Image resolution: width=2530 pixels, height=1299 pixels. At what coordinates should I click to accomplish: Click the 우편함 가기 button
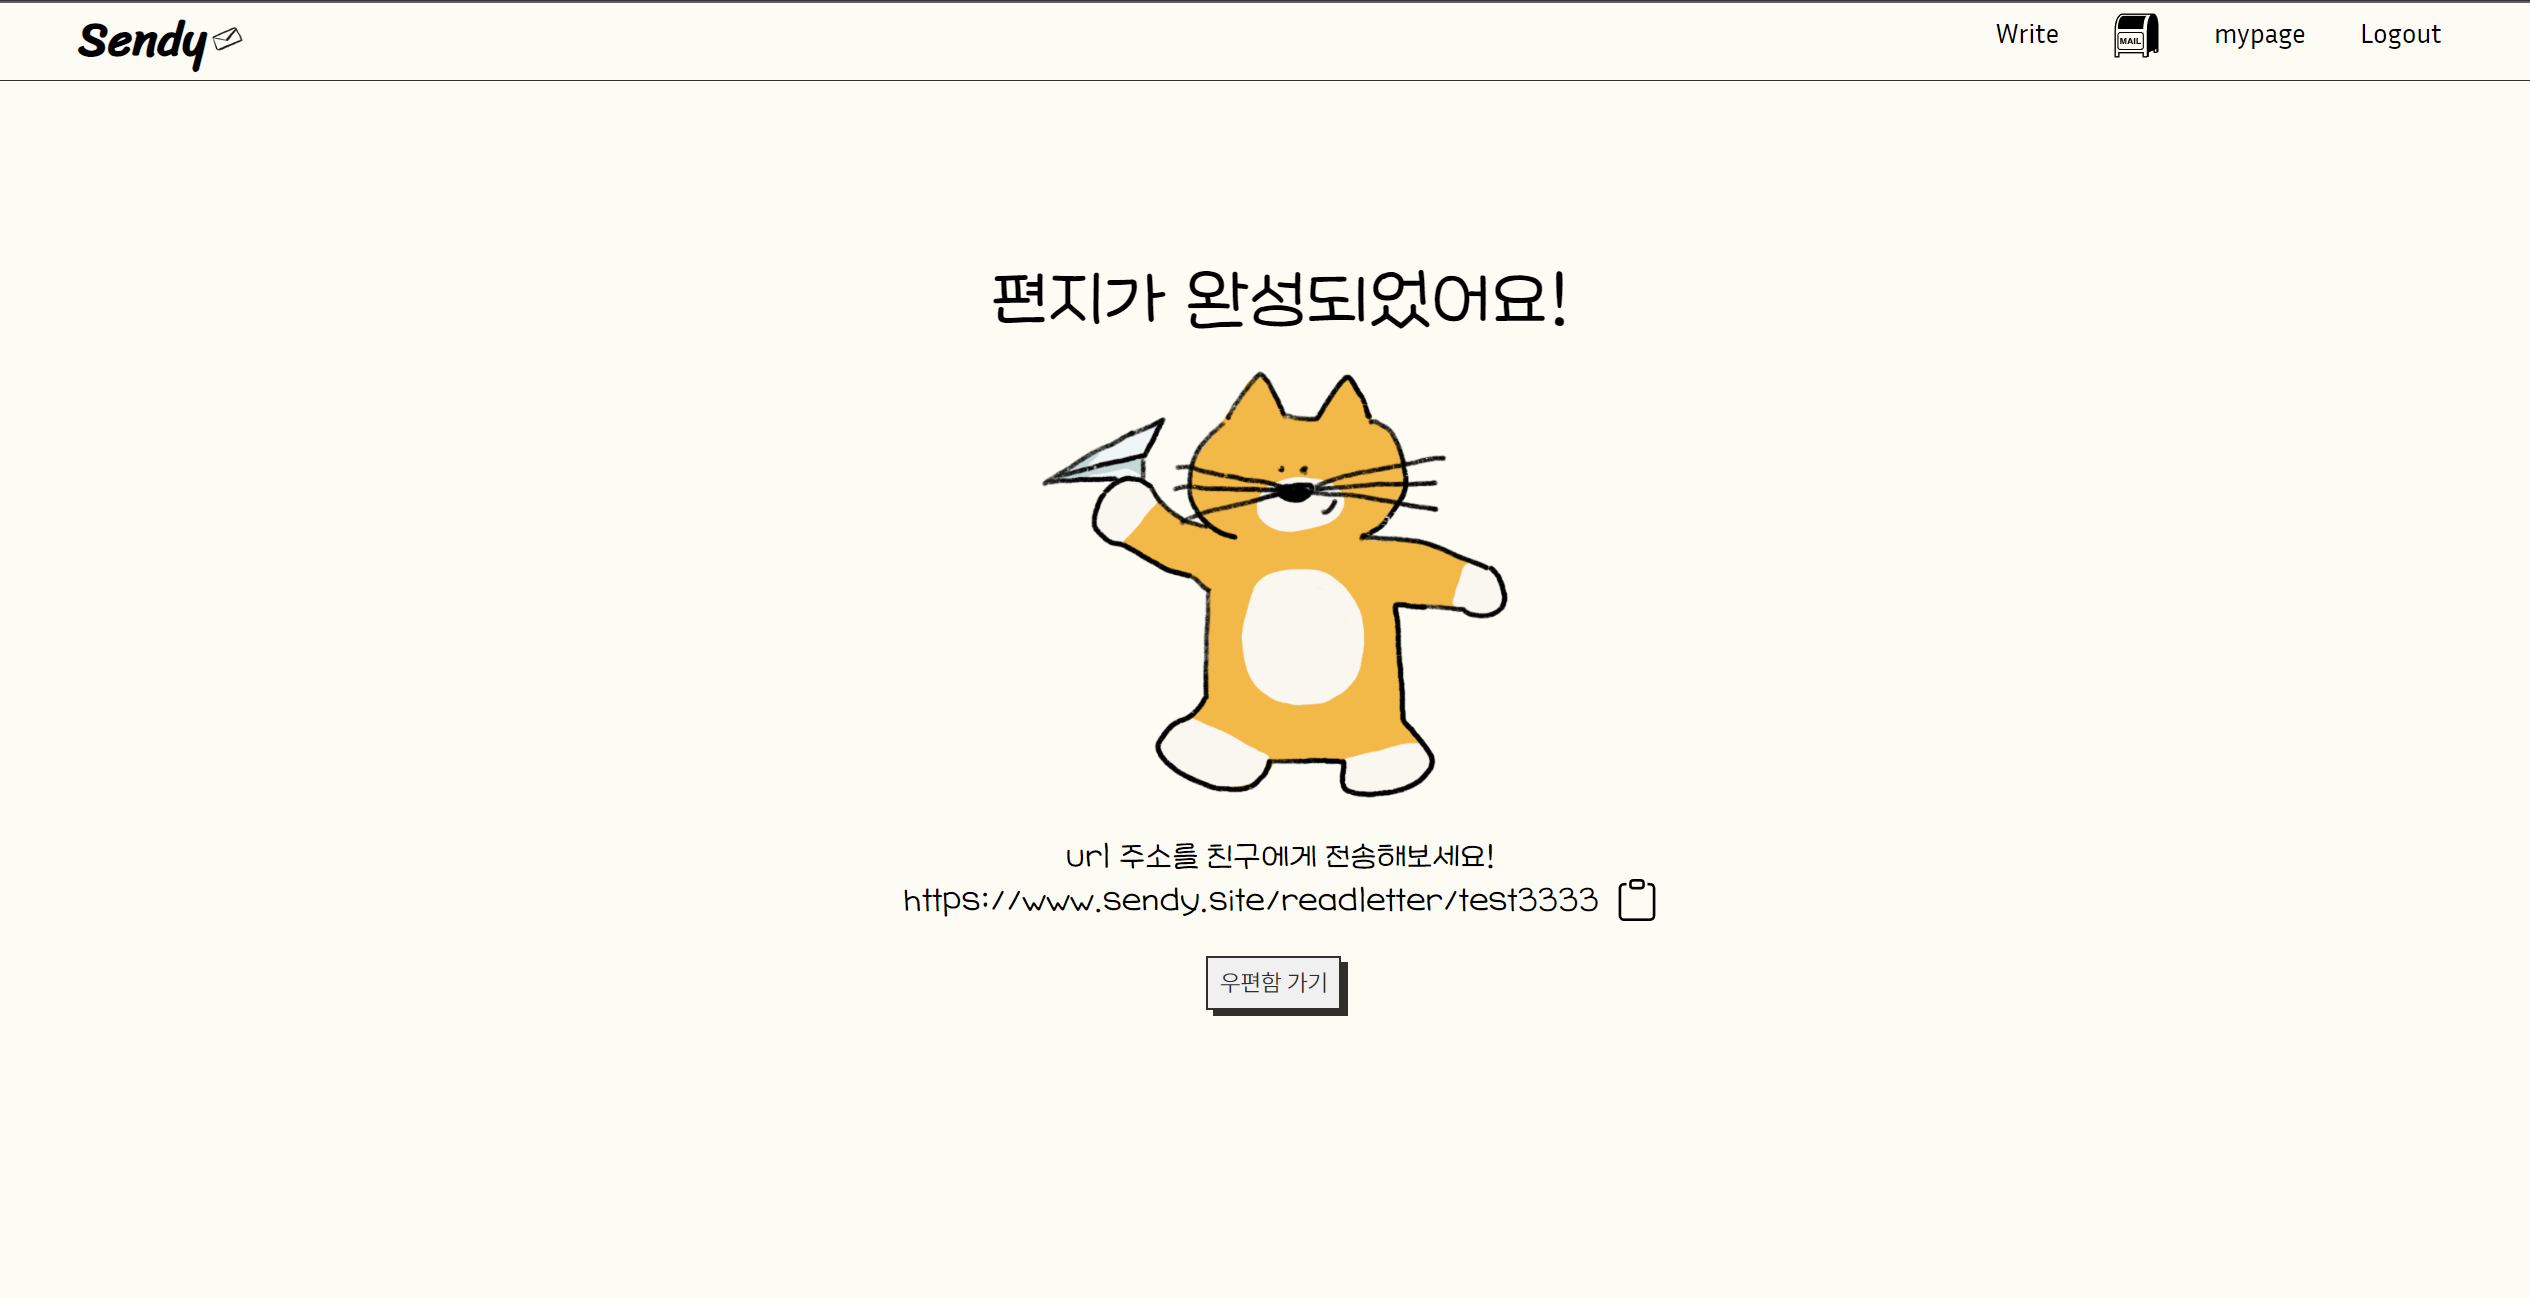click(x=1273, y=982)
